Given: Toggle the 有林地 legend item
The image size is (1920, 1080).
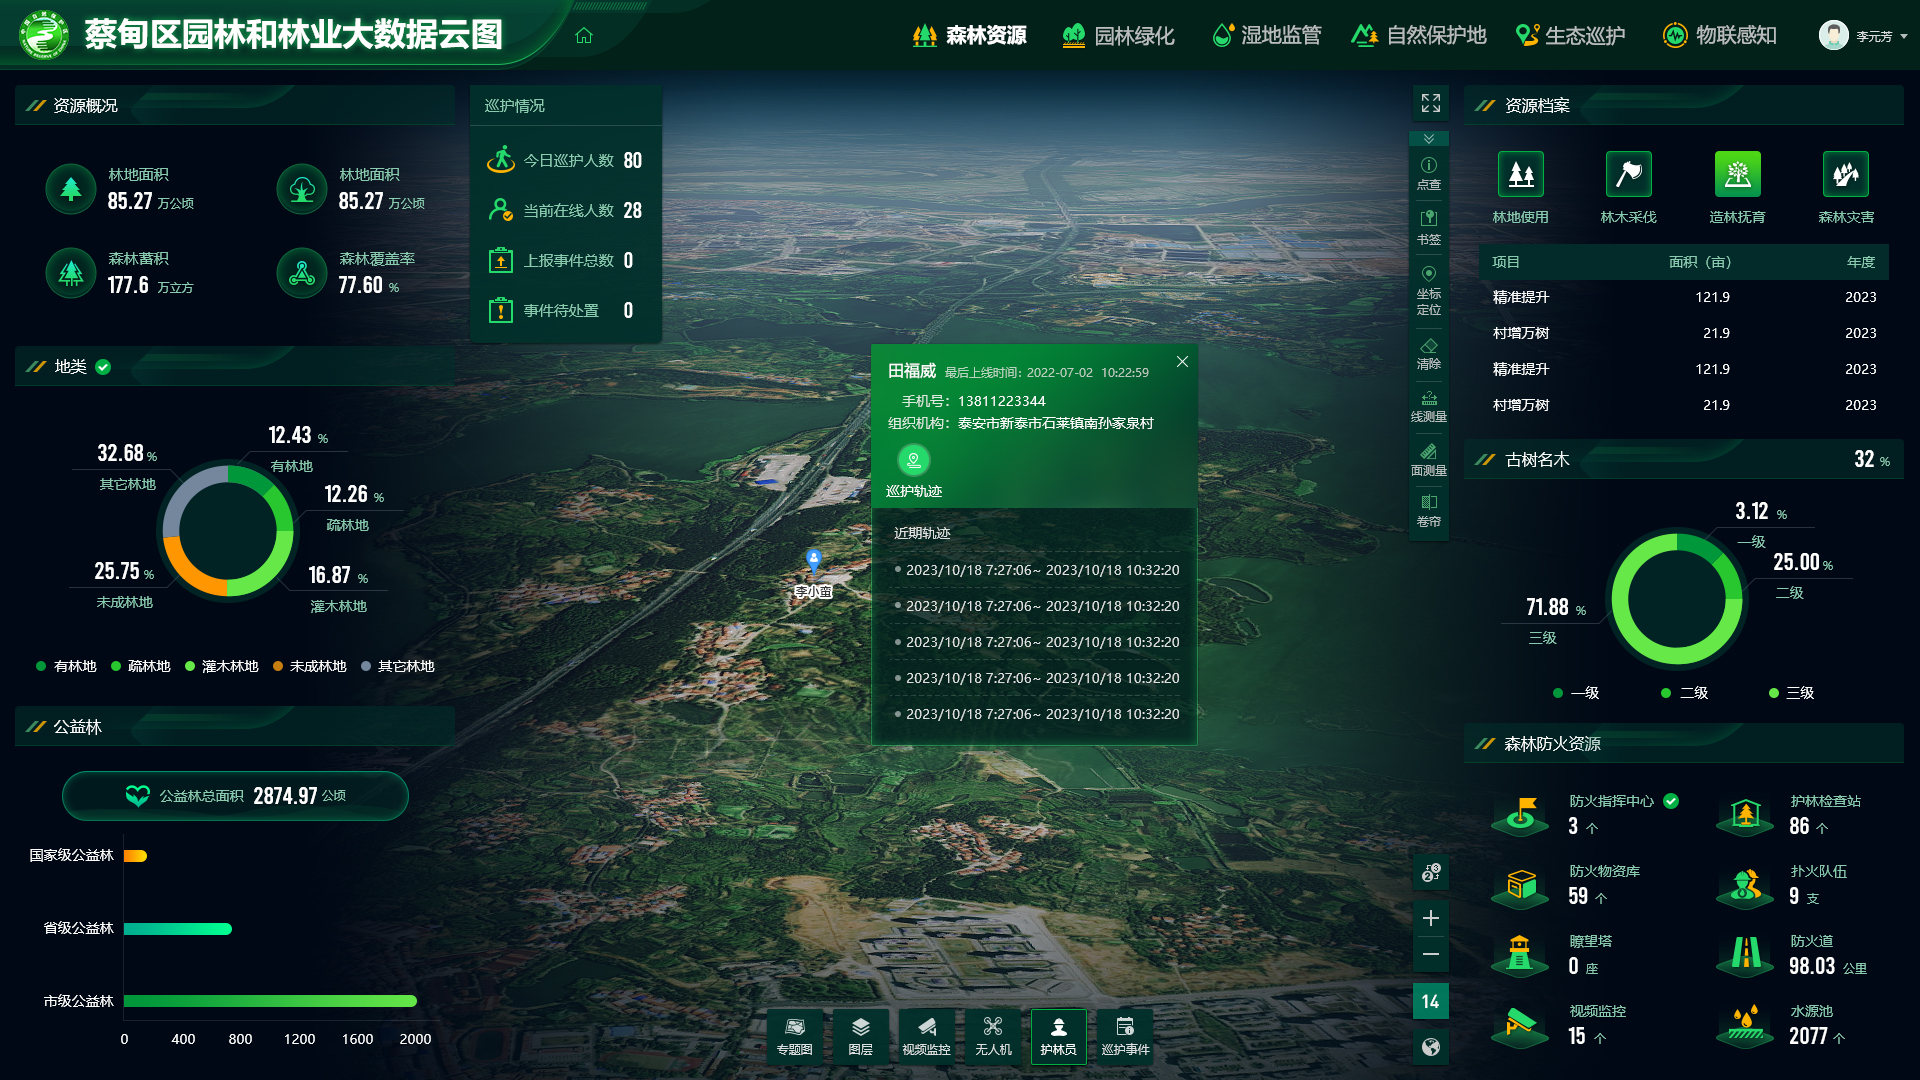Looking at the screenshot, I should (x=66, y=666).
